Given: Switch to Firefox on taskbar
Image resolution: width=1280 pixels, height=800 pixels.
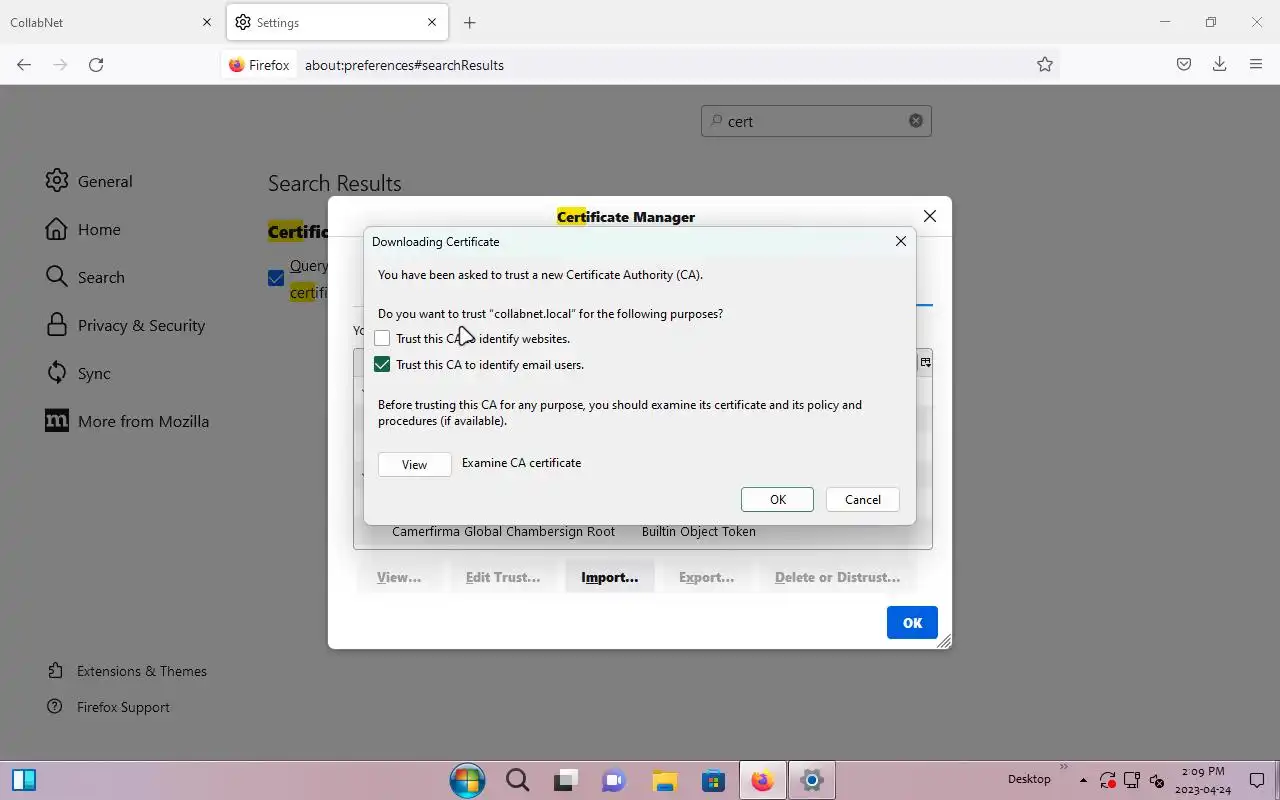Looking at the screenshot, I should coord(762,780).
